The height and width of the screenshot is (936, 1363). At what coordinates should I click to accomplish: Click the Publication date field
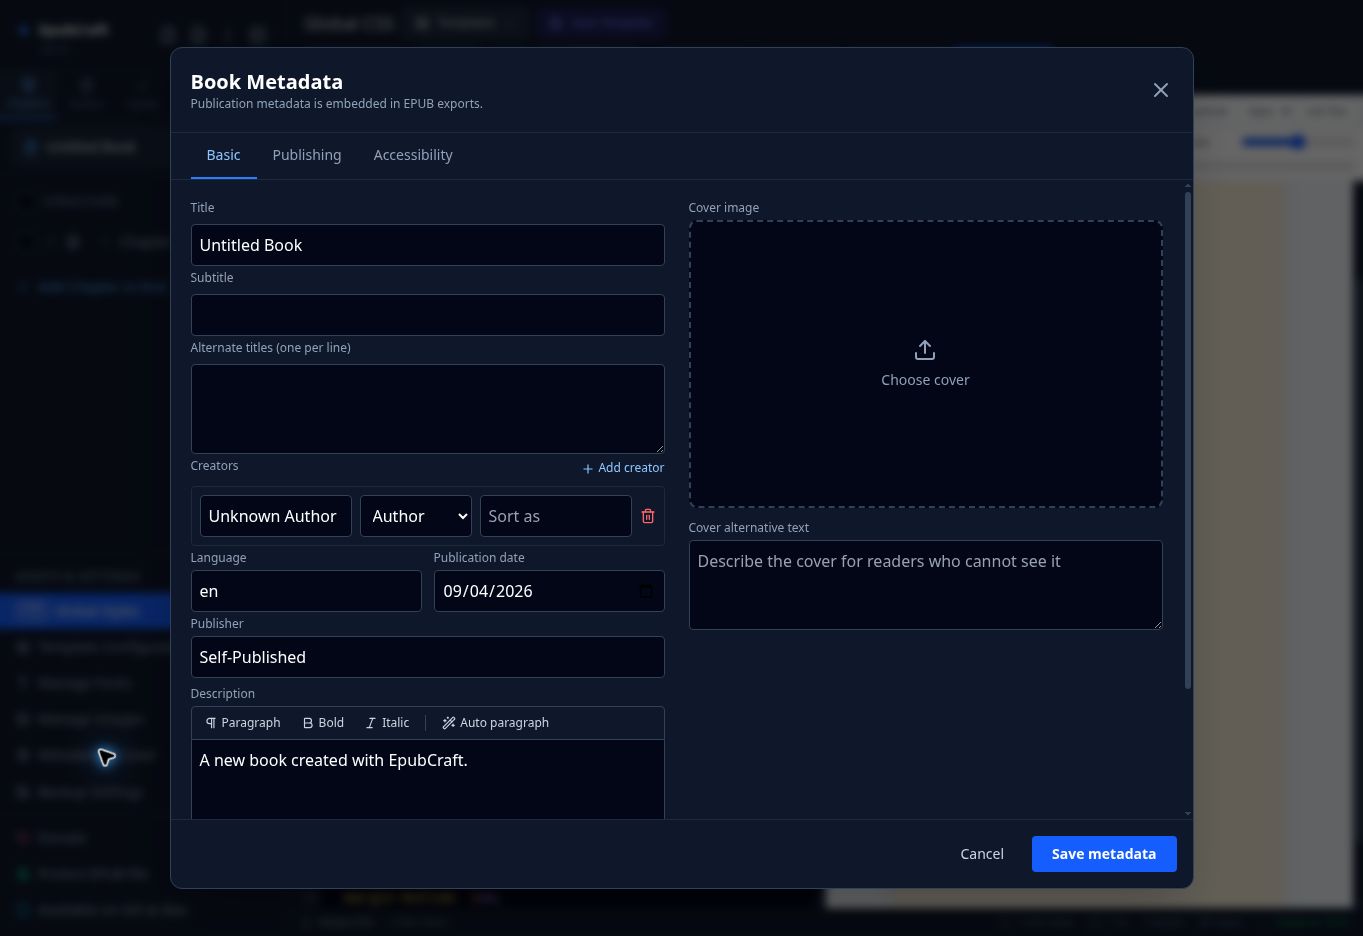pyautogui.click(x=549, y=591)
